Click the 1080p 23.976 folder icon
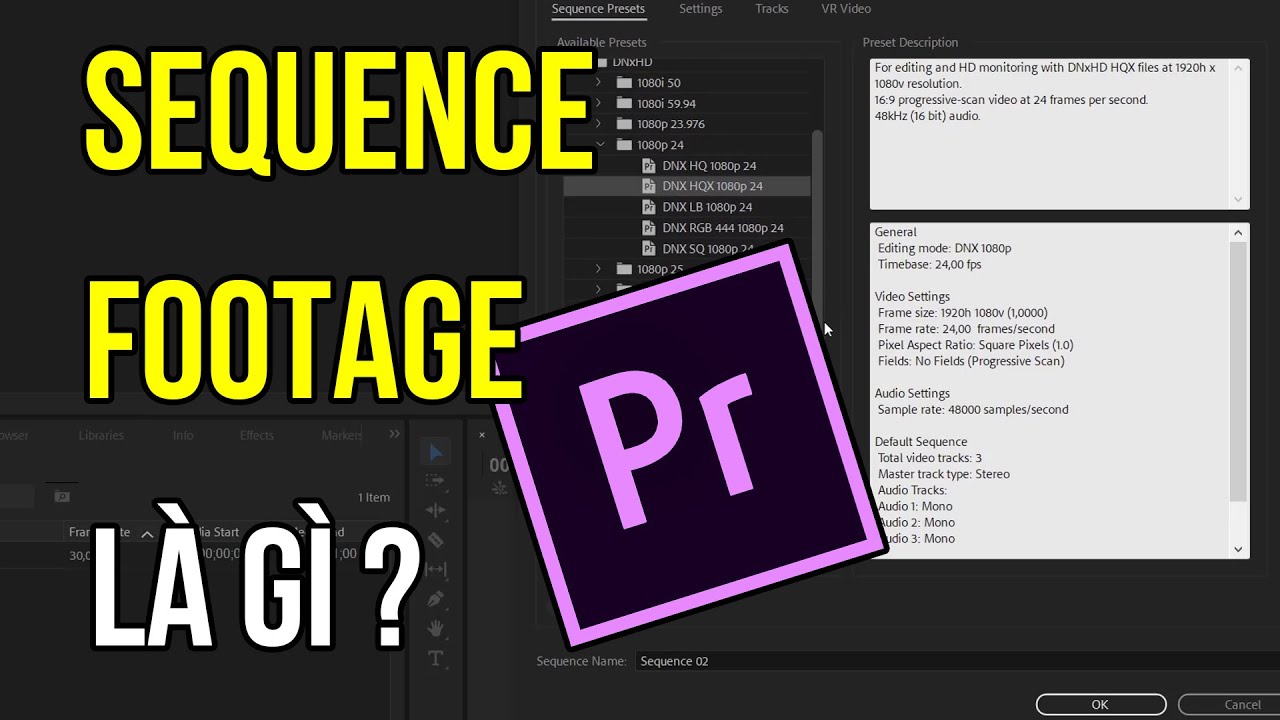Image resolution: width=1280 pixels, height=720 pixels. 625,124
